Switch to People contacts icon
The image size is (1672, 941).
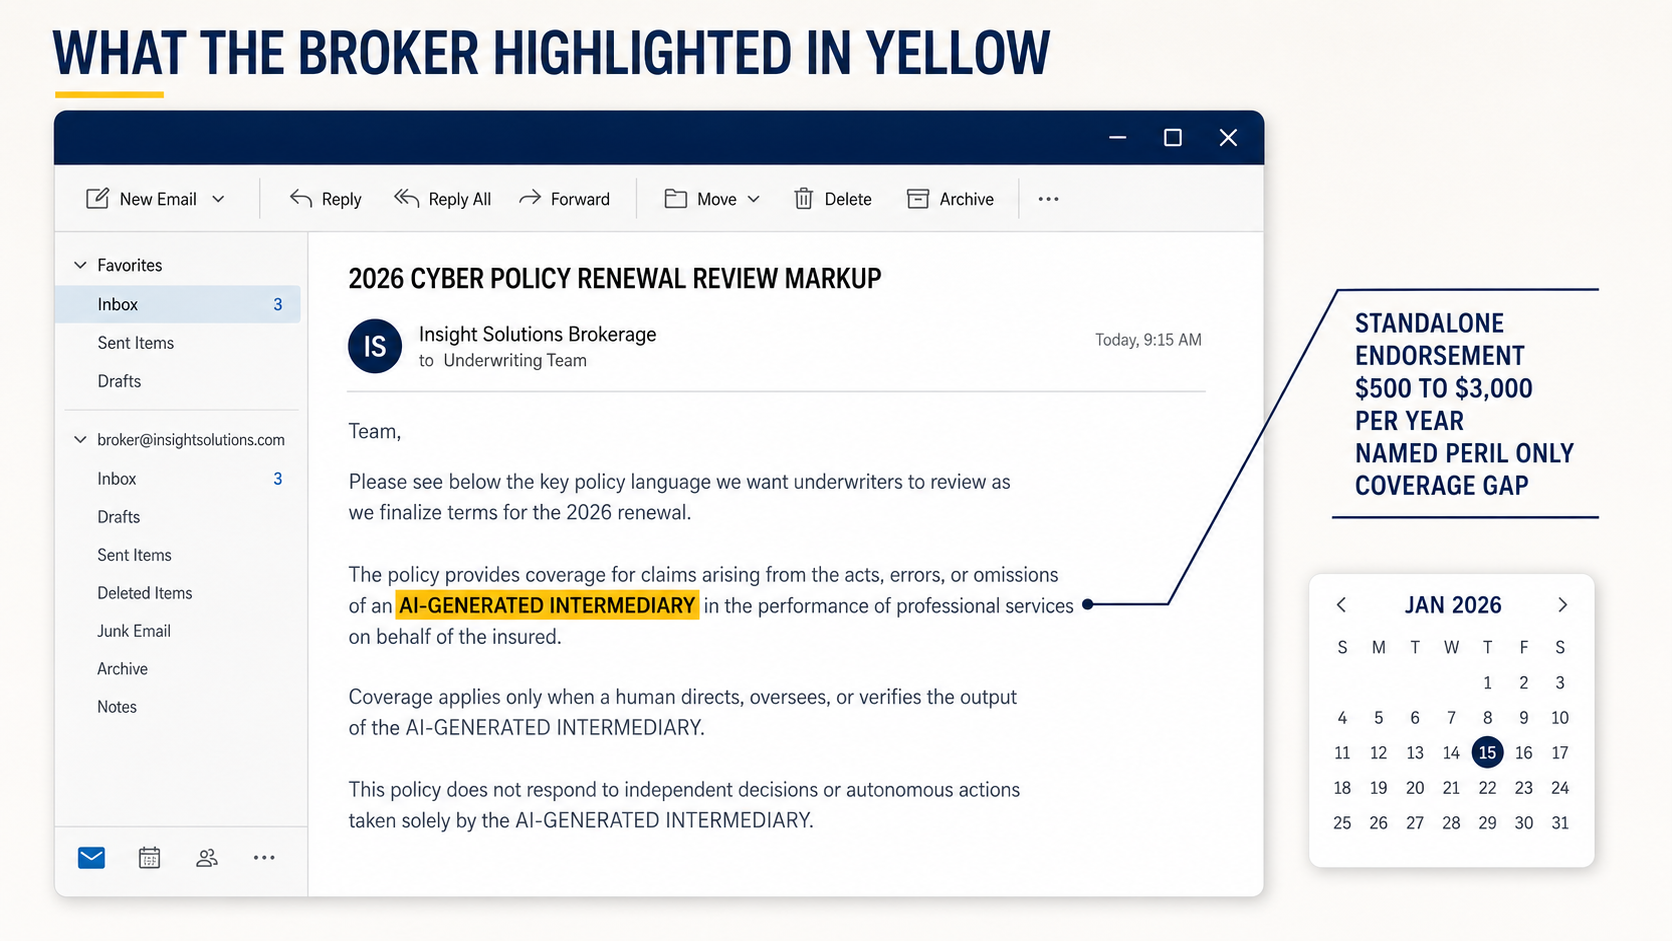[x=207, y=858]
